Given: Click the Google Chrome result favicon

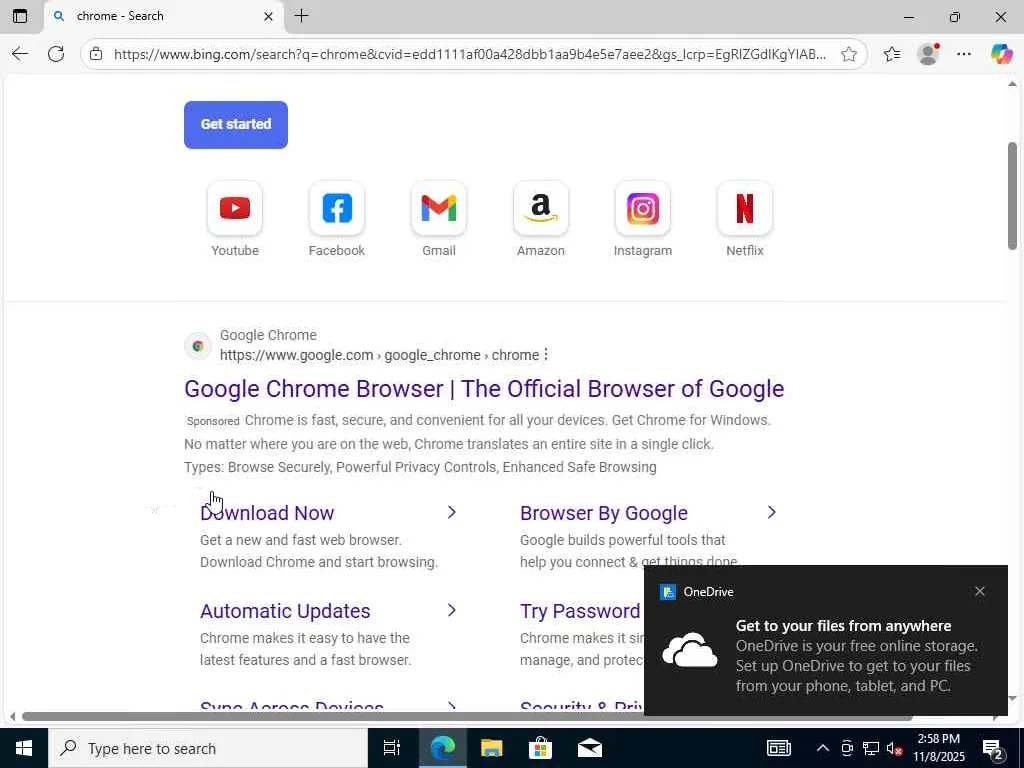Looking at the screenshot, I should [198, 345].
